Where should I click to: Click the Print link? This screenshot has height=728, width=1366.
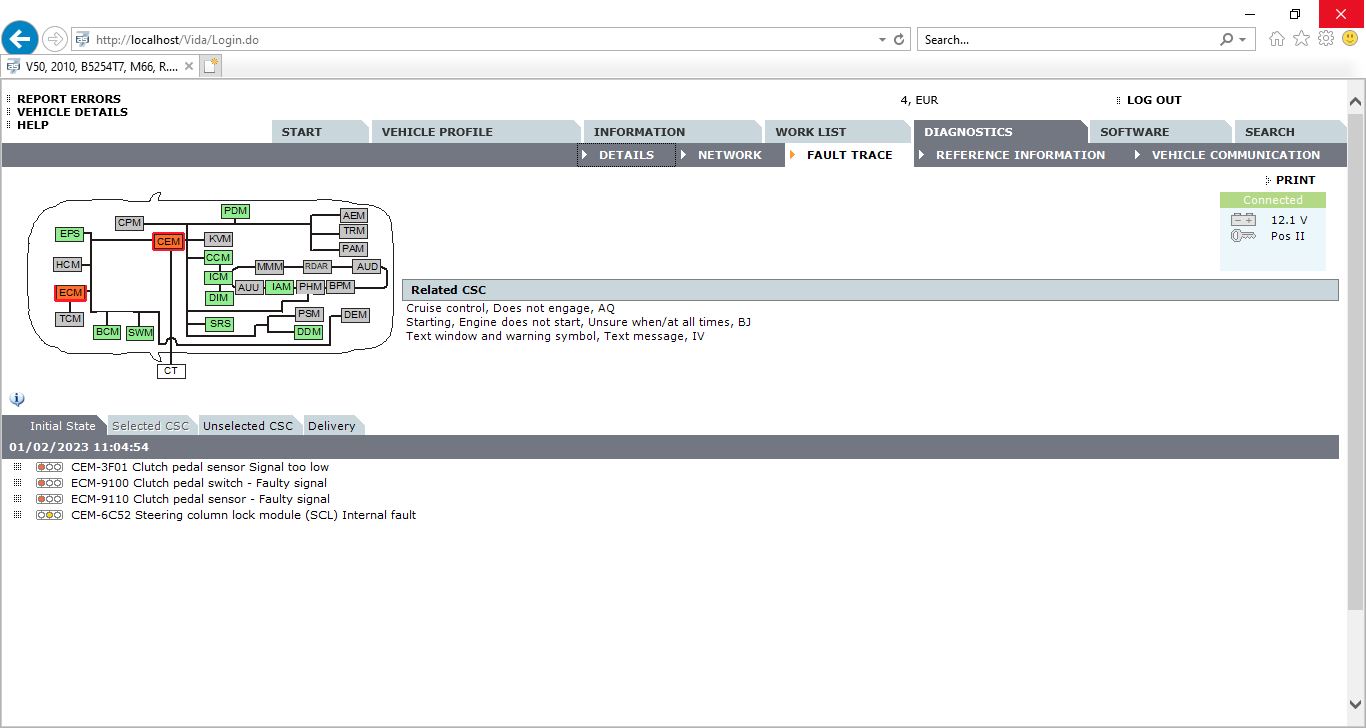click(1295, 180)
